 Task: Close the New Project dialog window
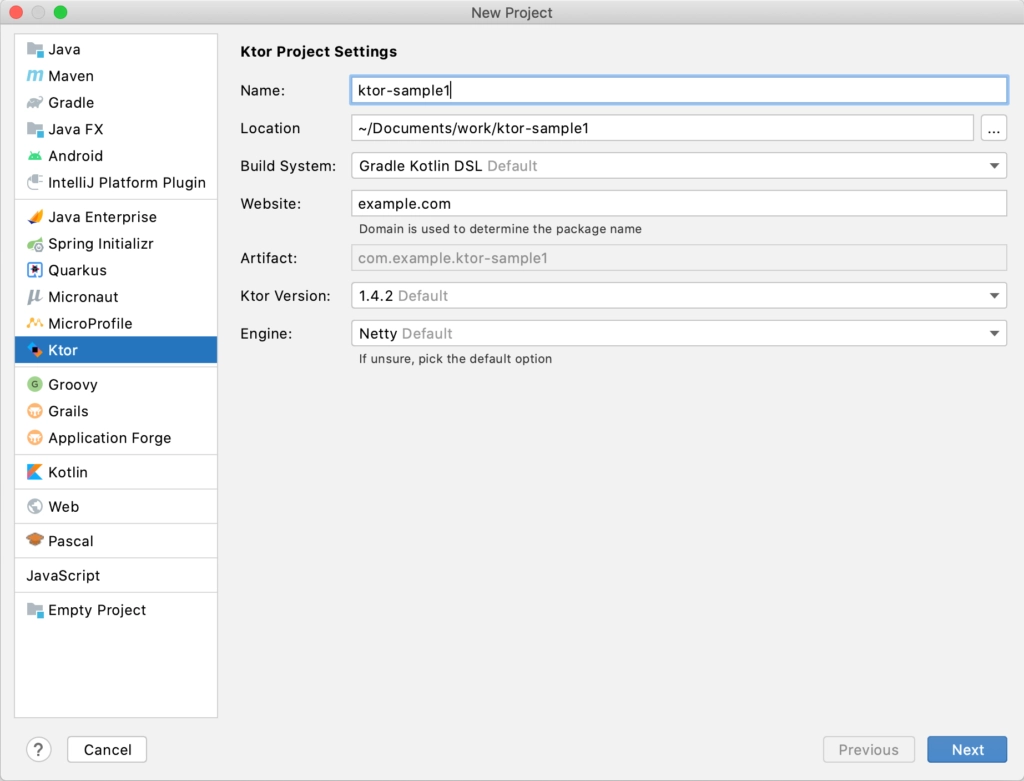click(16, 12)
